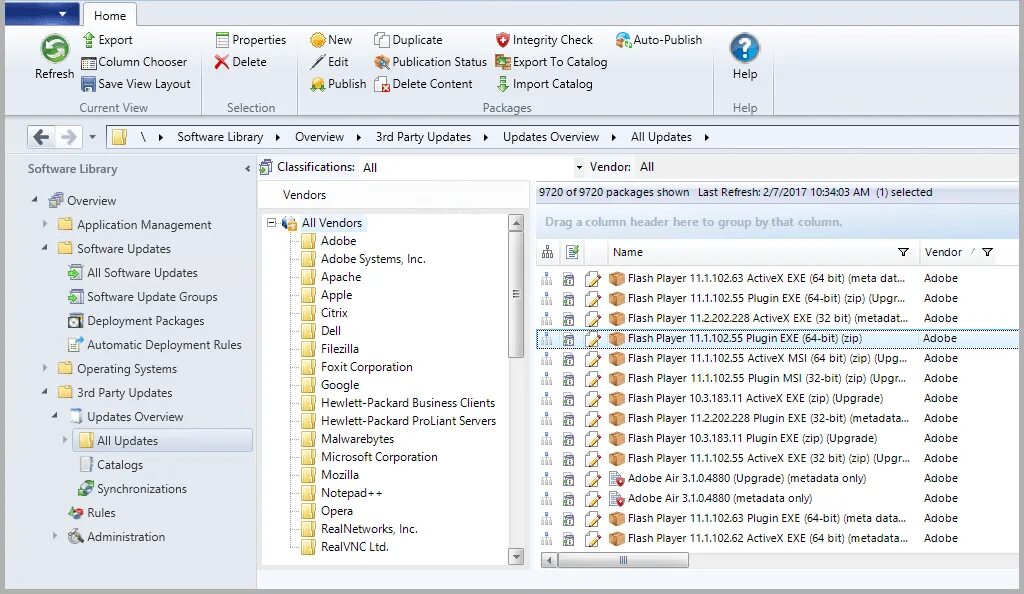1024x594 pixels.
Task: Collapse the Overview node in Software Library
Action: pos(35,200)
